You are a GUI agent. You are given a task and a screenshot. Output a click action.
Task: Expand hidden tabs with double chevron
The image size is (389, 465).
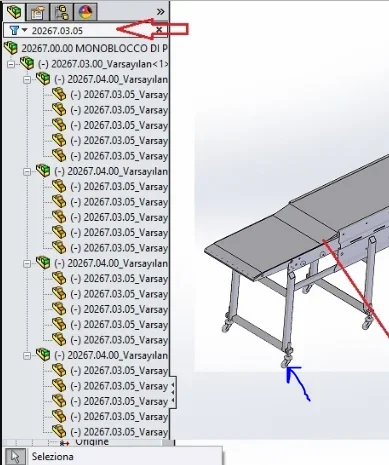161,12
